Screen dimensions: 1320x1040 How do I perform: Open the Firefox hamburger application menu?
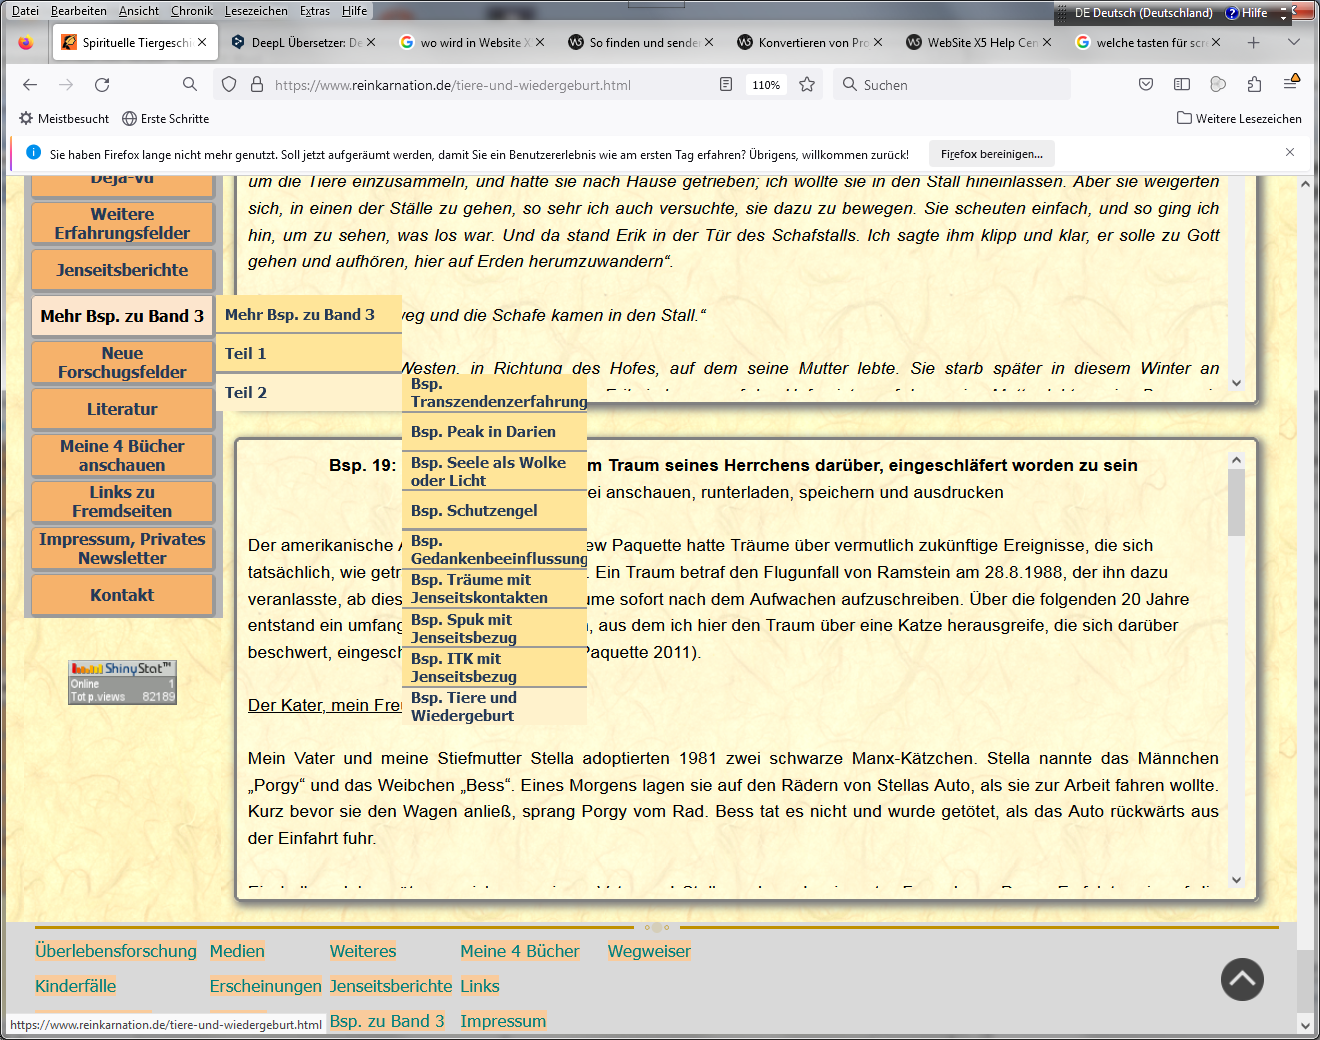point(1291,85)
